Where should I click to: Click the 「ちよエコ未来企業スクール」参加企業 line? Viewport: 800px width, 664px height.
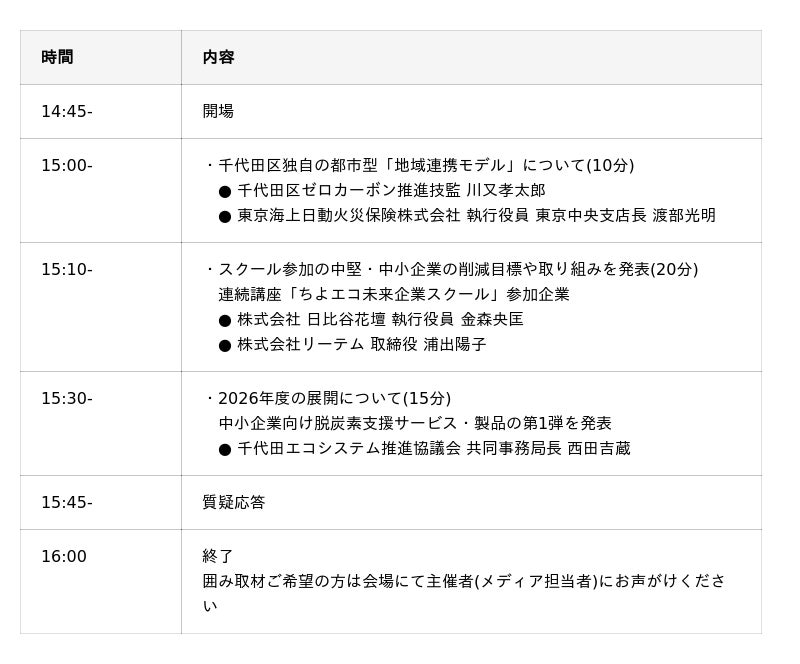(393, 294)
